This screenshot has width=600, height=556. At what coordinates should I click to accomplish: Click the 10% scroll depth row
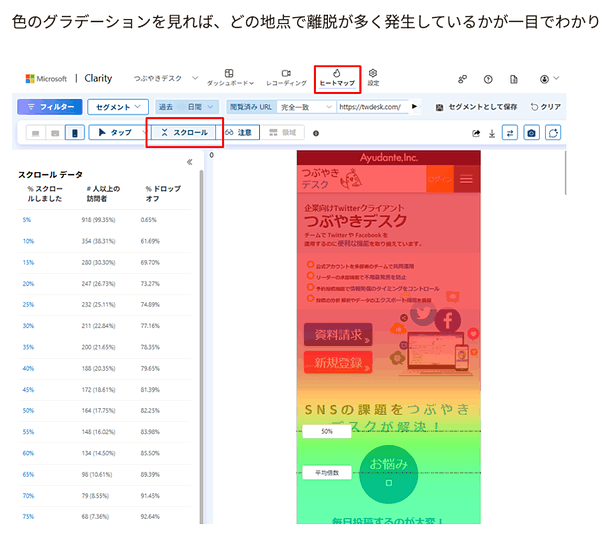click(104, 241)
